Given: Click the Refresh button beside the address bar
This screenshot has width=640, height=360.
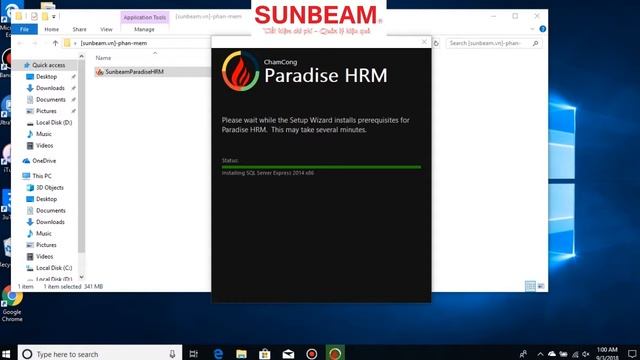Looking at the screenshot, I should point(436,43).
